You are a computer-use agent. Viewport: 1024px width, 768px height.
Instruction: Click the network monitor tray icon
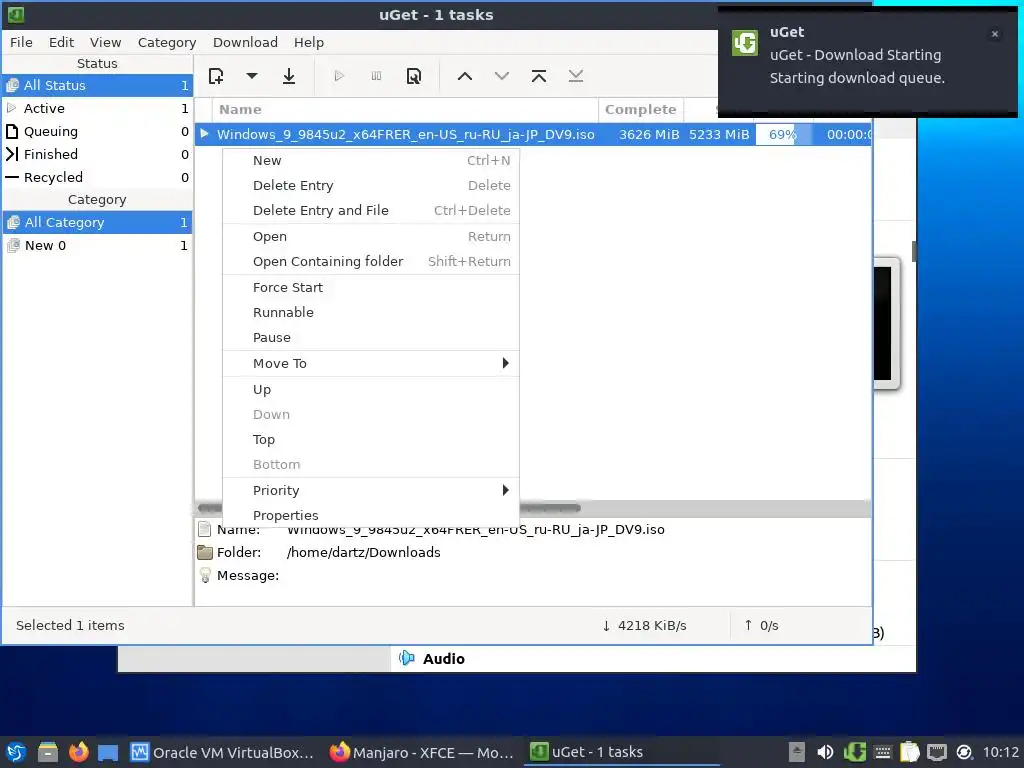pyautogui.click(x=936, y=752)
